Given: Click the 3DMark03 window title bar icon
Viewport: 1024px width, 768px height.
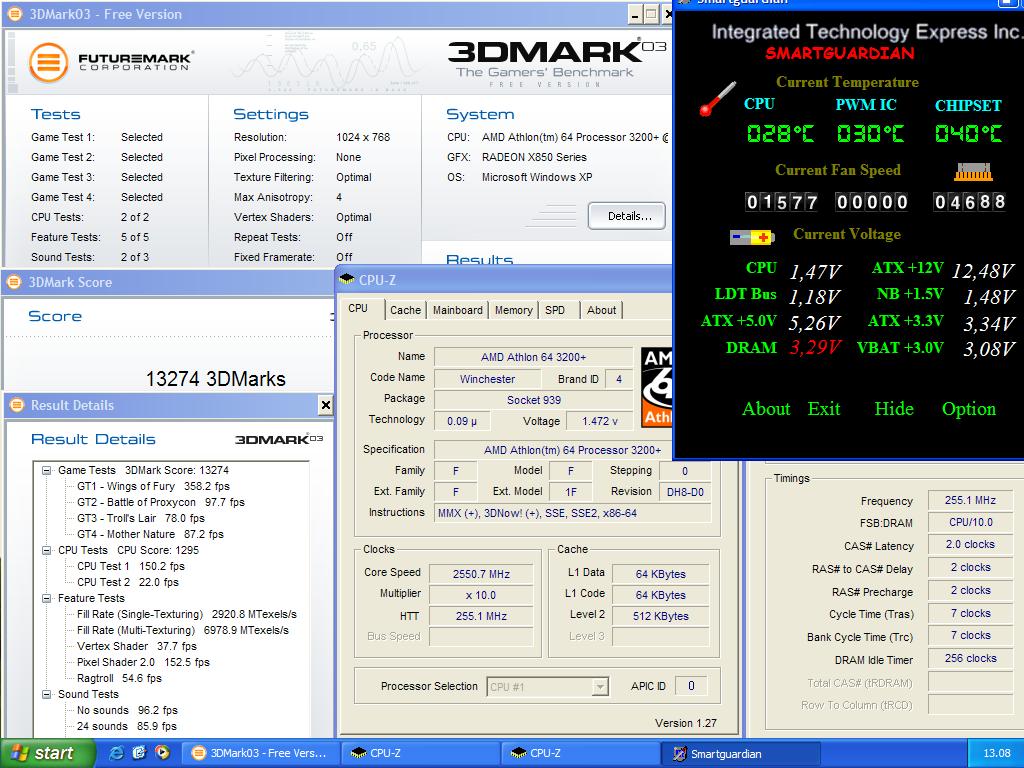Looking at the screenshot, I should tap(14, 14).
